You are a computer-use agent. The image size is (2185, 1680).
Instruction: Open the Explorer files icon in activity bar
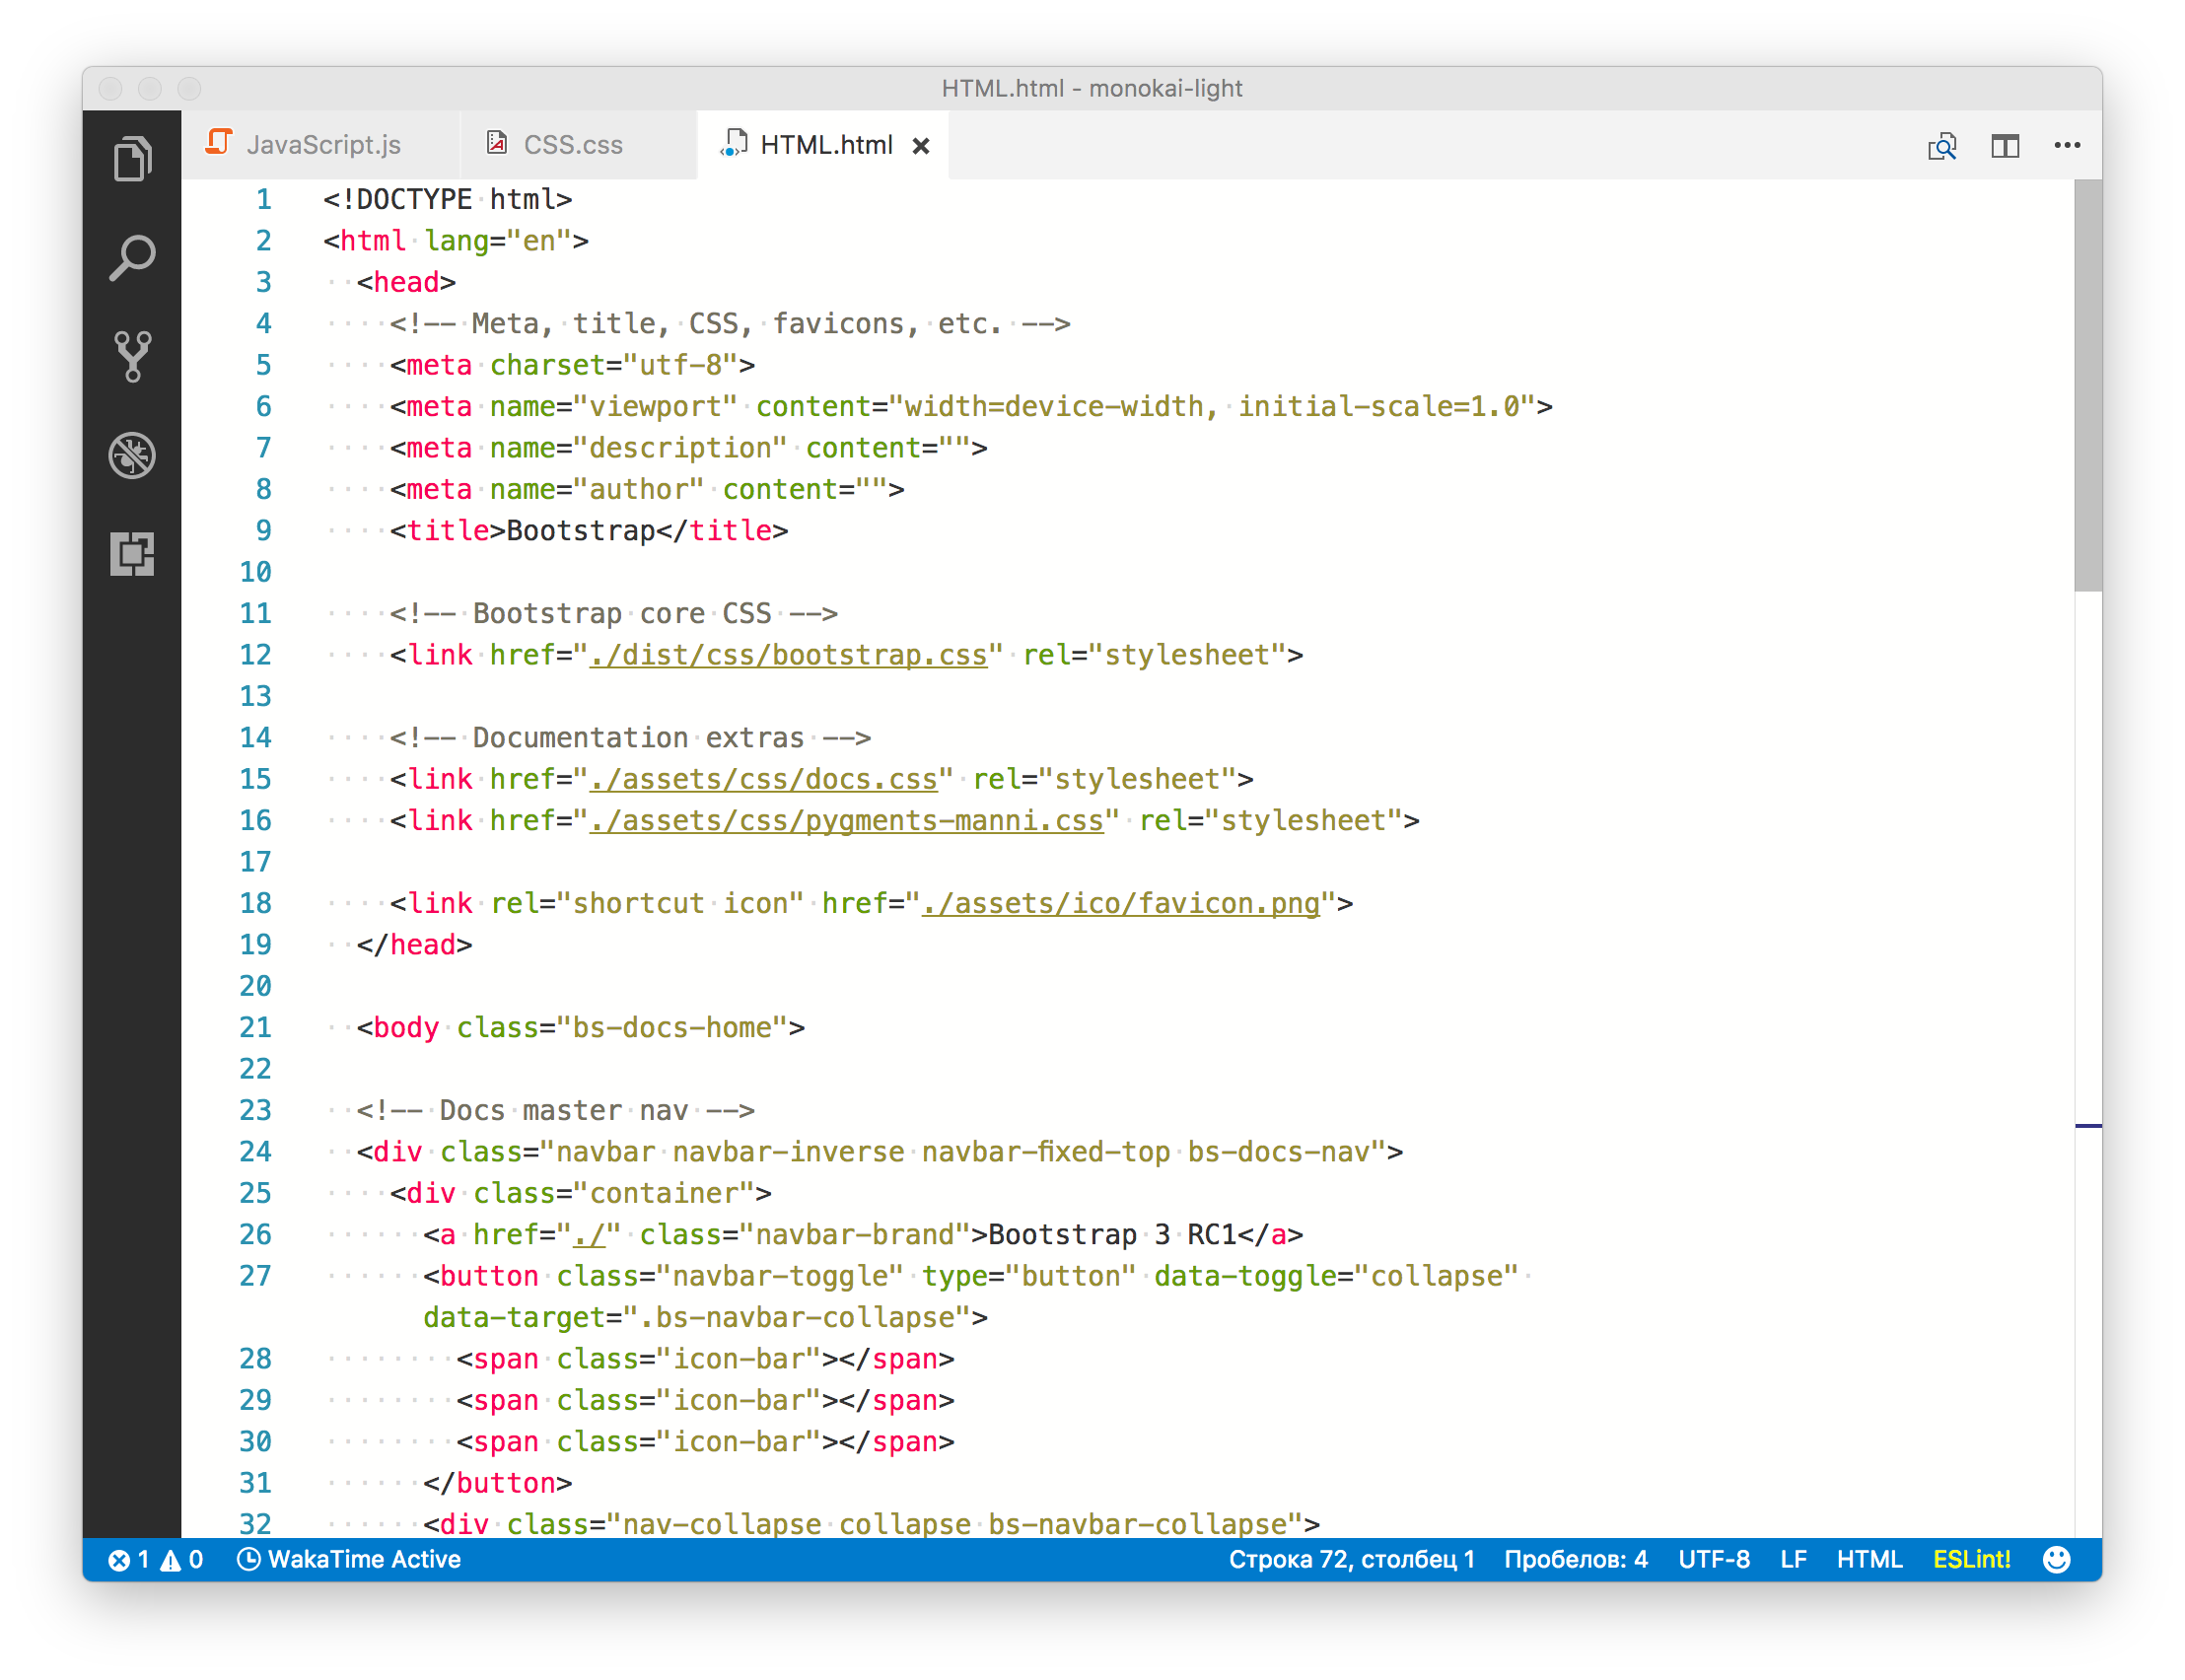pos(132,158)
